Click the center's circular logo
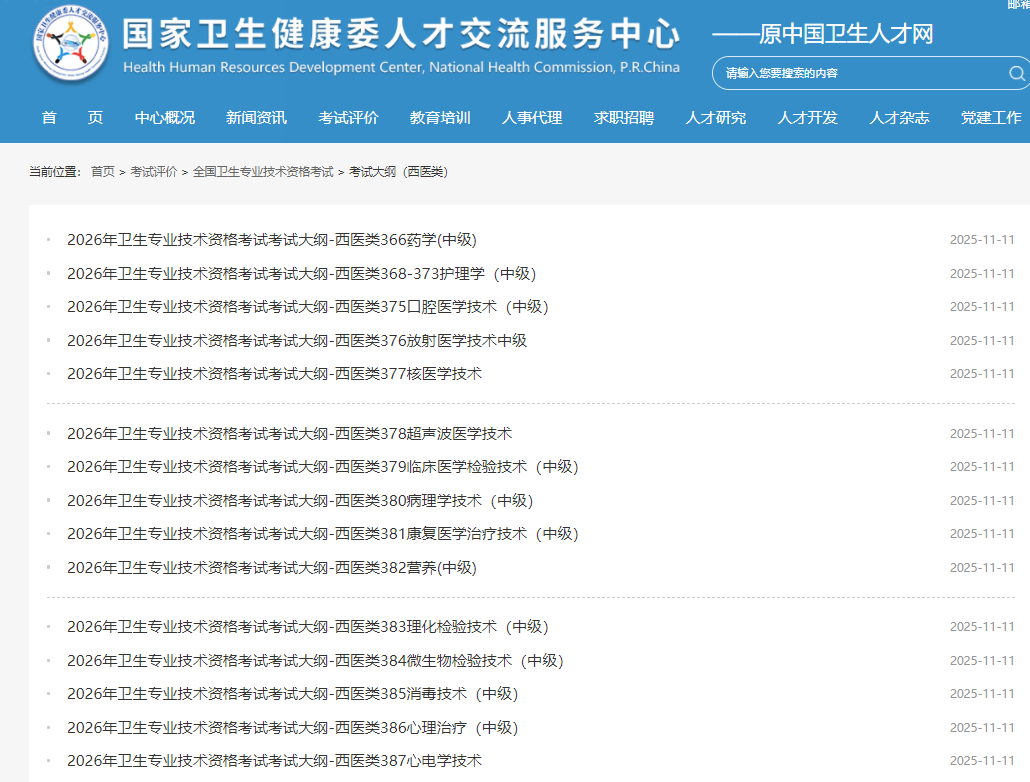The image size is (1030, 782). click(71, 47)
